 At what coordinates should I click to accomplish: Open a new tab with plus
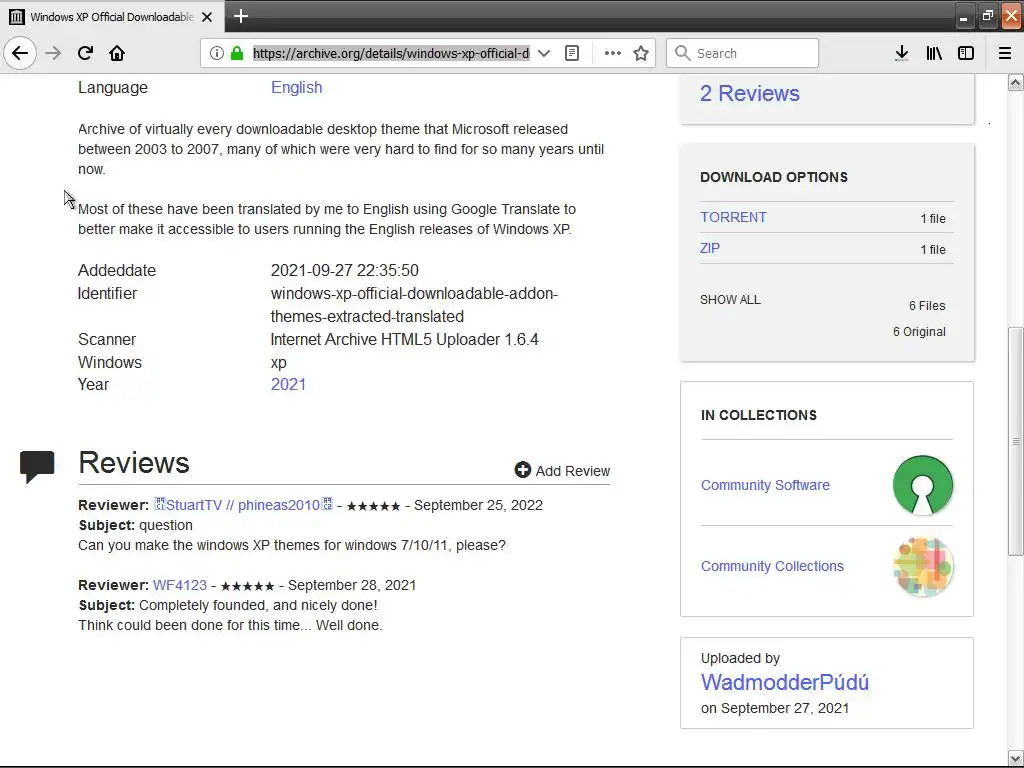pyautogui.click(x=241, y=16)
